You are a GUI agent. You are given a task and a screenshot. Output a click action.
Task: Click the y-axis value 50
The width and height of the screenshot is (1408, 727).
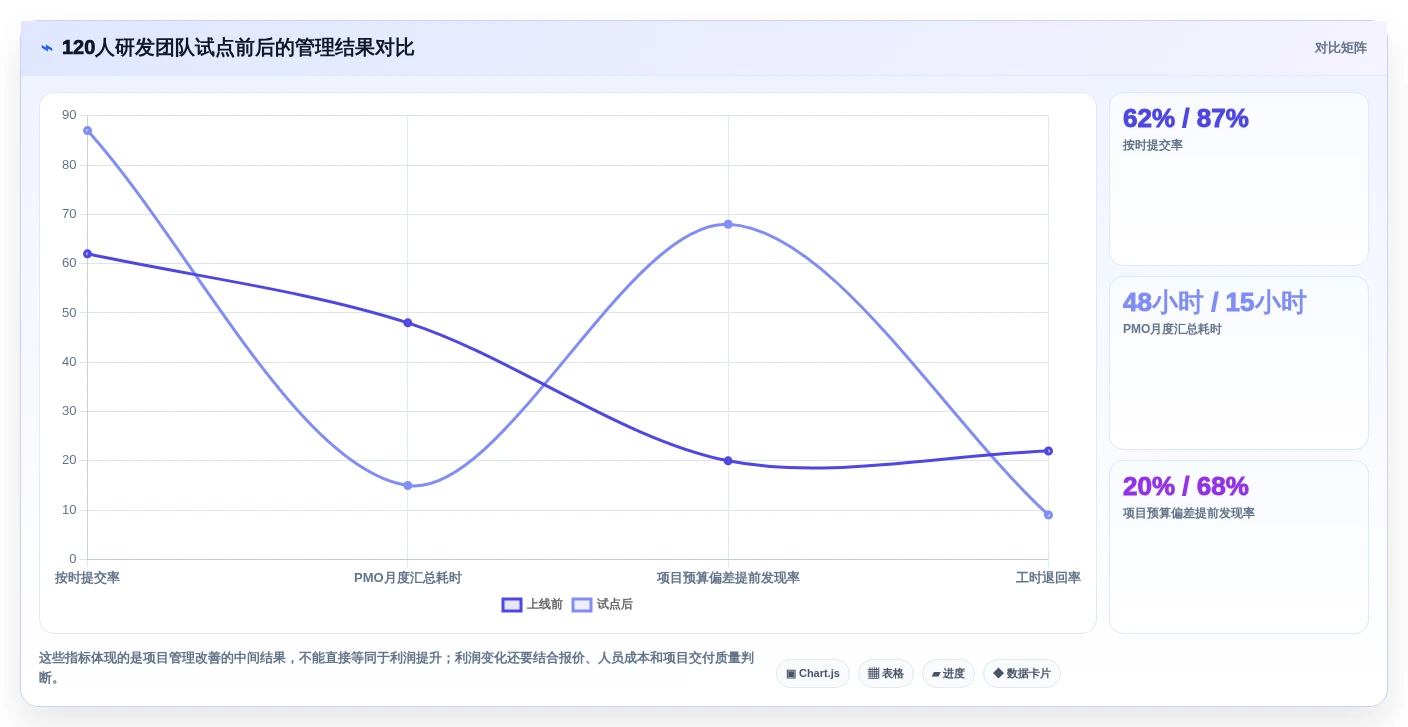[69, 312]
